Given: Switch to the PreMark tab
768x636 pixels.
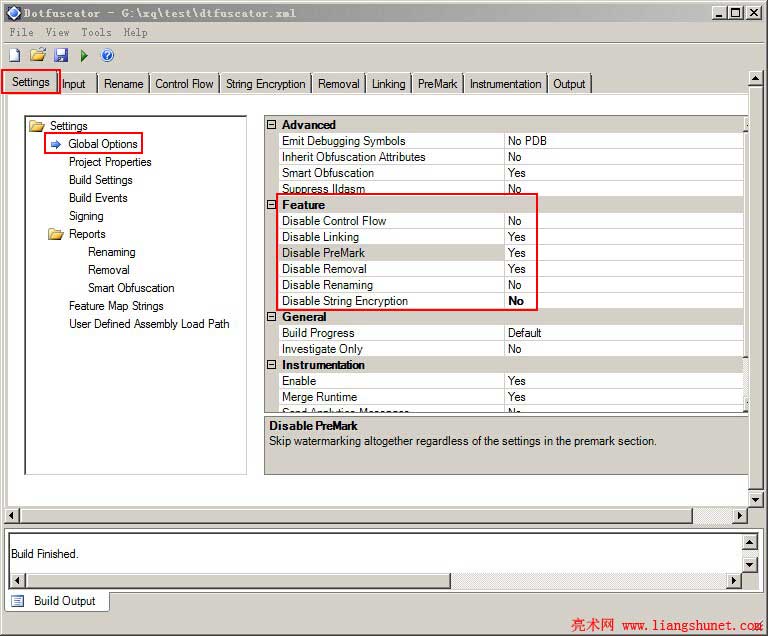Looking at the screenshot, I should coord(437,84).
